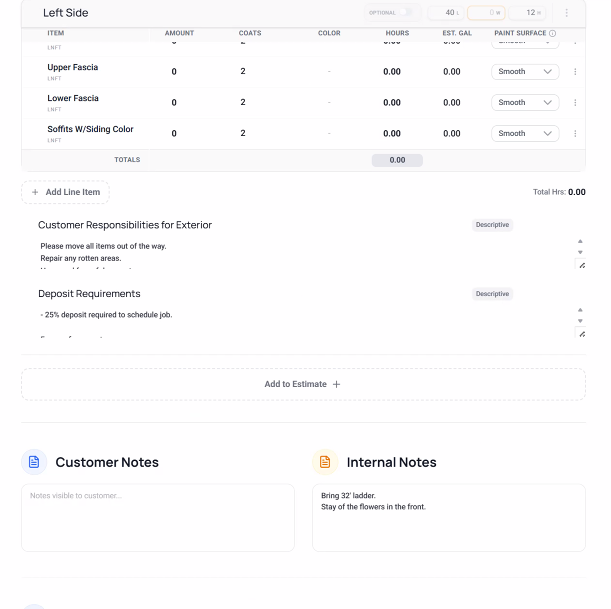Edit Customer Responsibilities text with pencil icon
611x609 pixels.
[582, 265]
